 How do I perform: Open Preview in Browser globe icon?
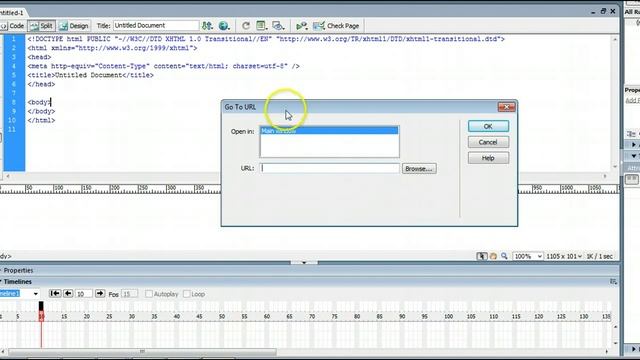(224, 26)
